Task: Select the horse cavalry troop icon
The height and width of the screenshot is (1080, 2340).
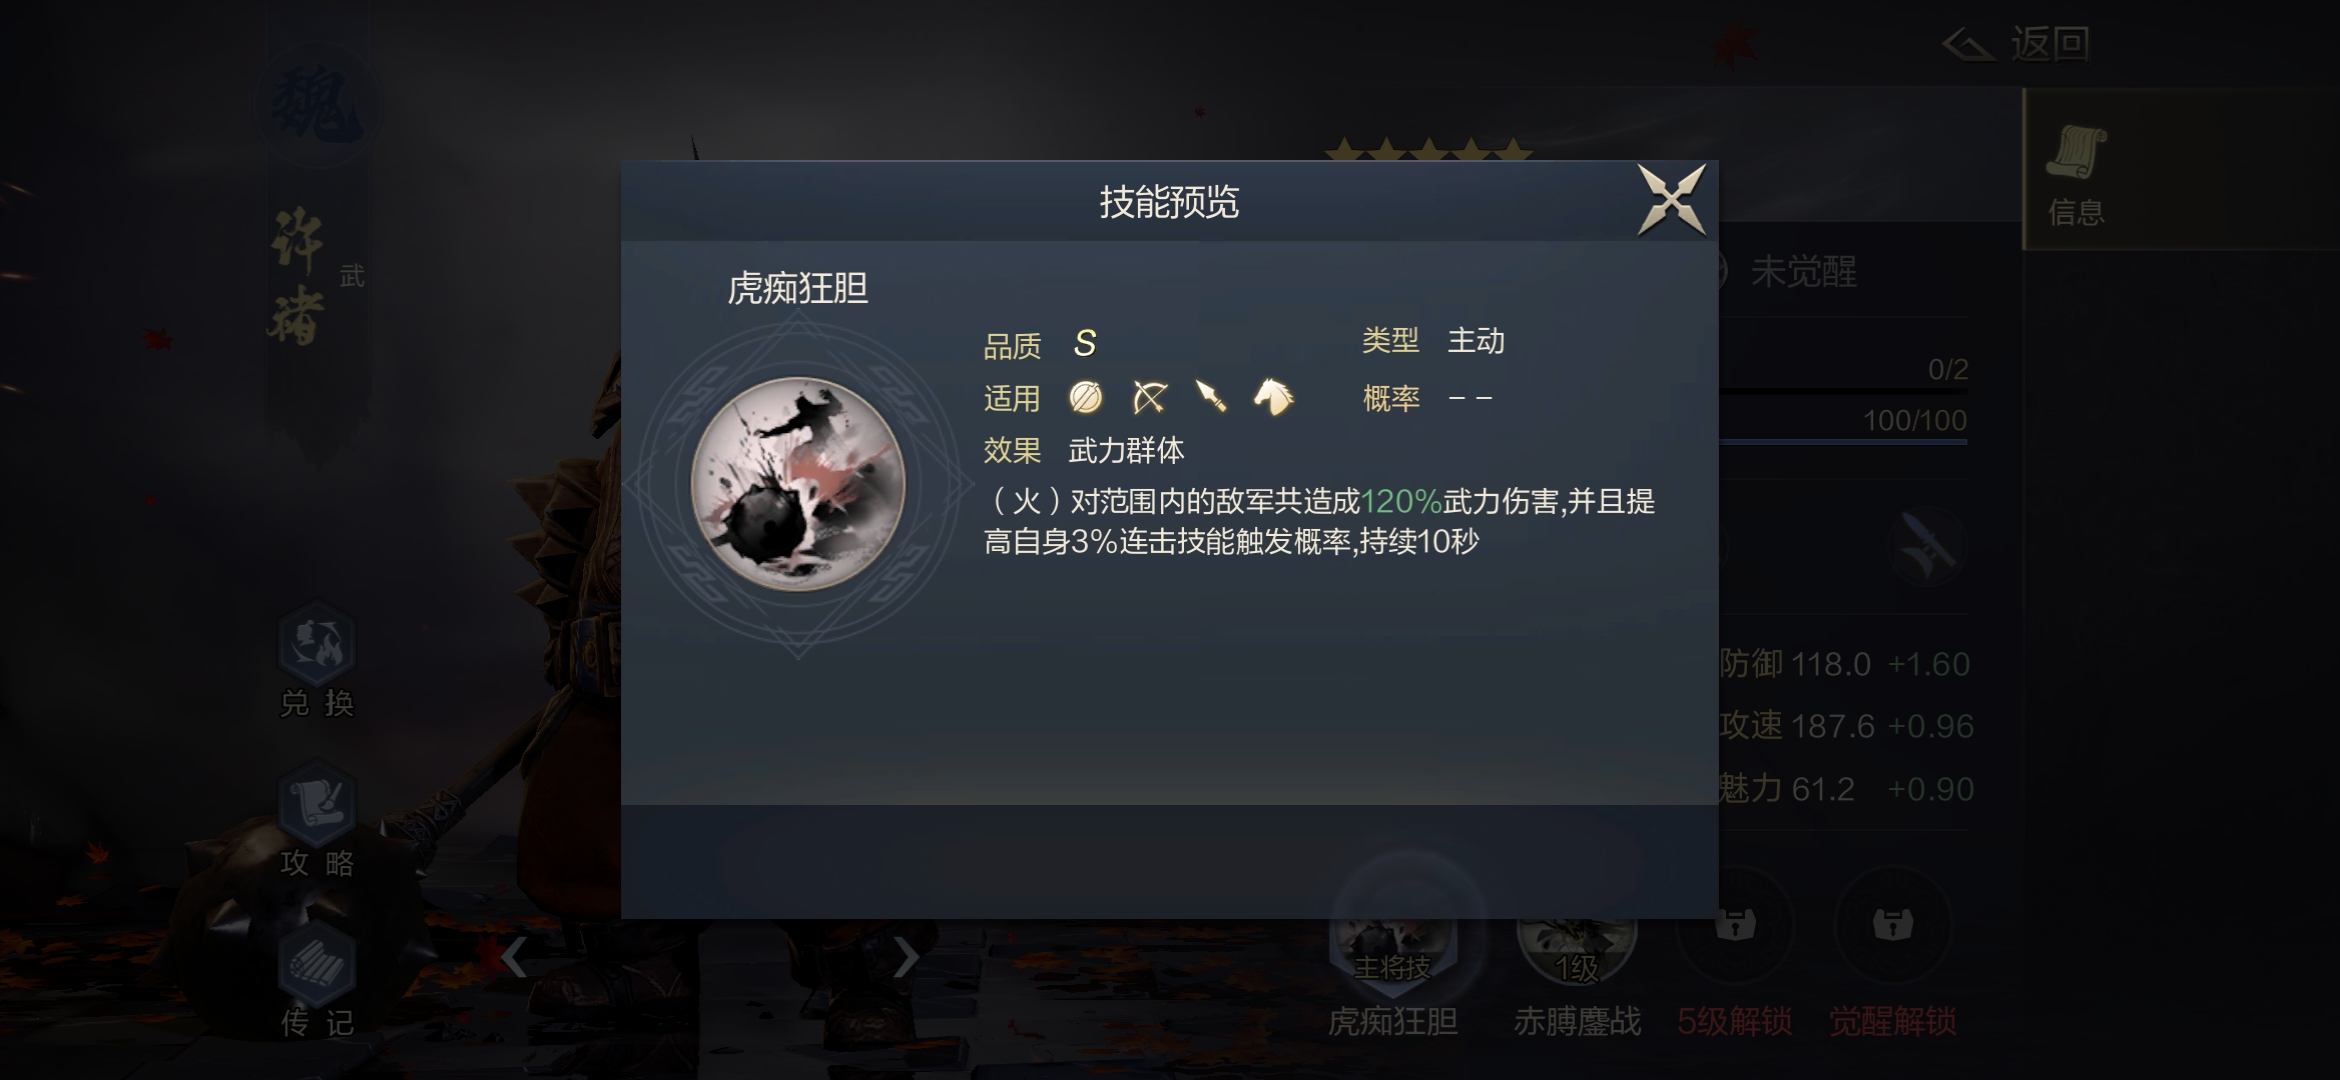Action: coord(1273,397)
